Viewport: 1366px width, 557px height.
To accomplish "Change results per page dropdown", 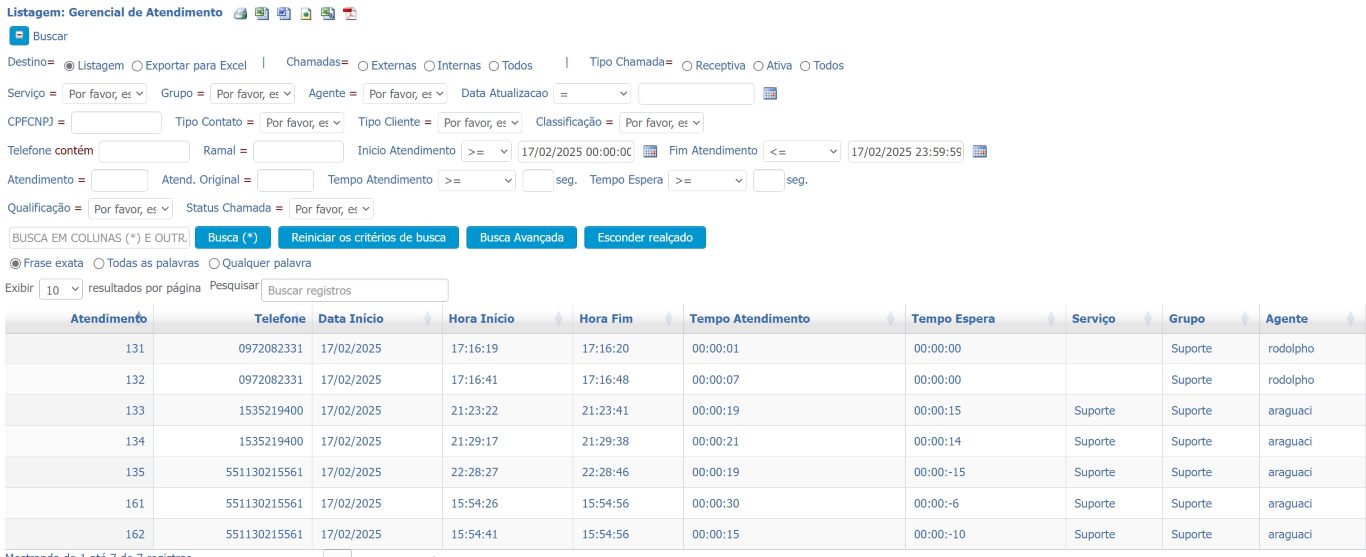I will pyautogui.click(x=62, y=289).
